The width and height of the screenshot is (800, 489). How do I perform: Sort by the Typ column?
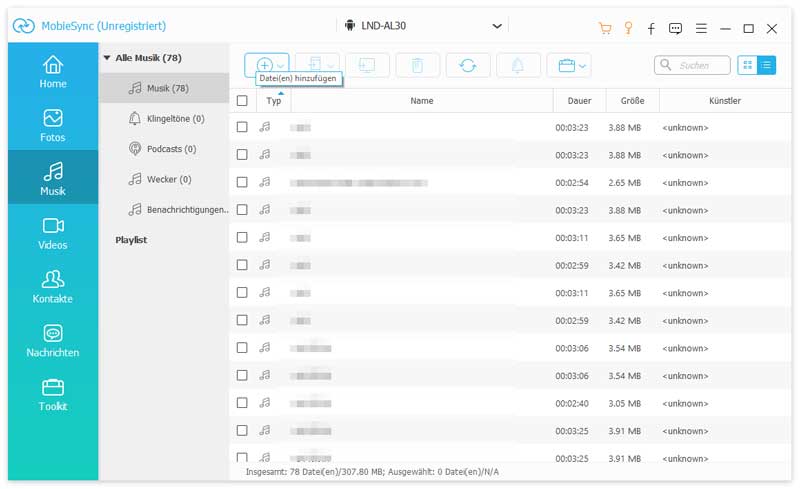[x=274, y=101]
